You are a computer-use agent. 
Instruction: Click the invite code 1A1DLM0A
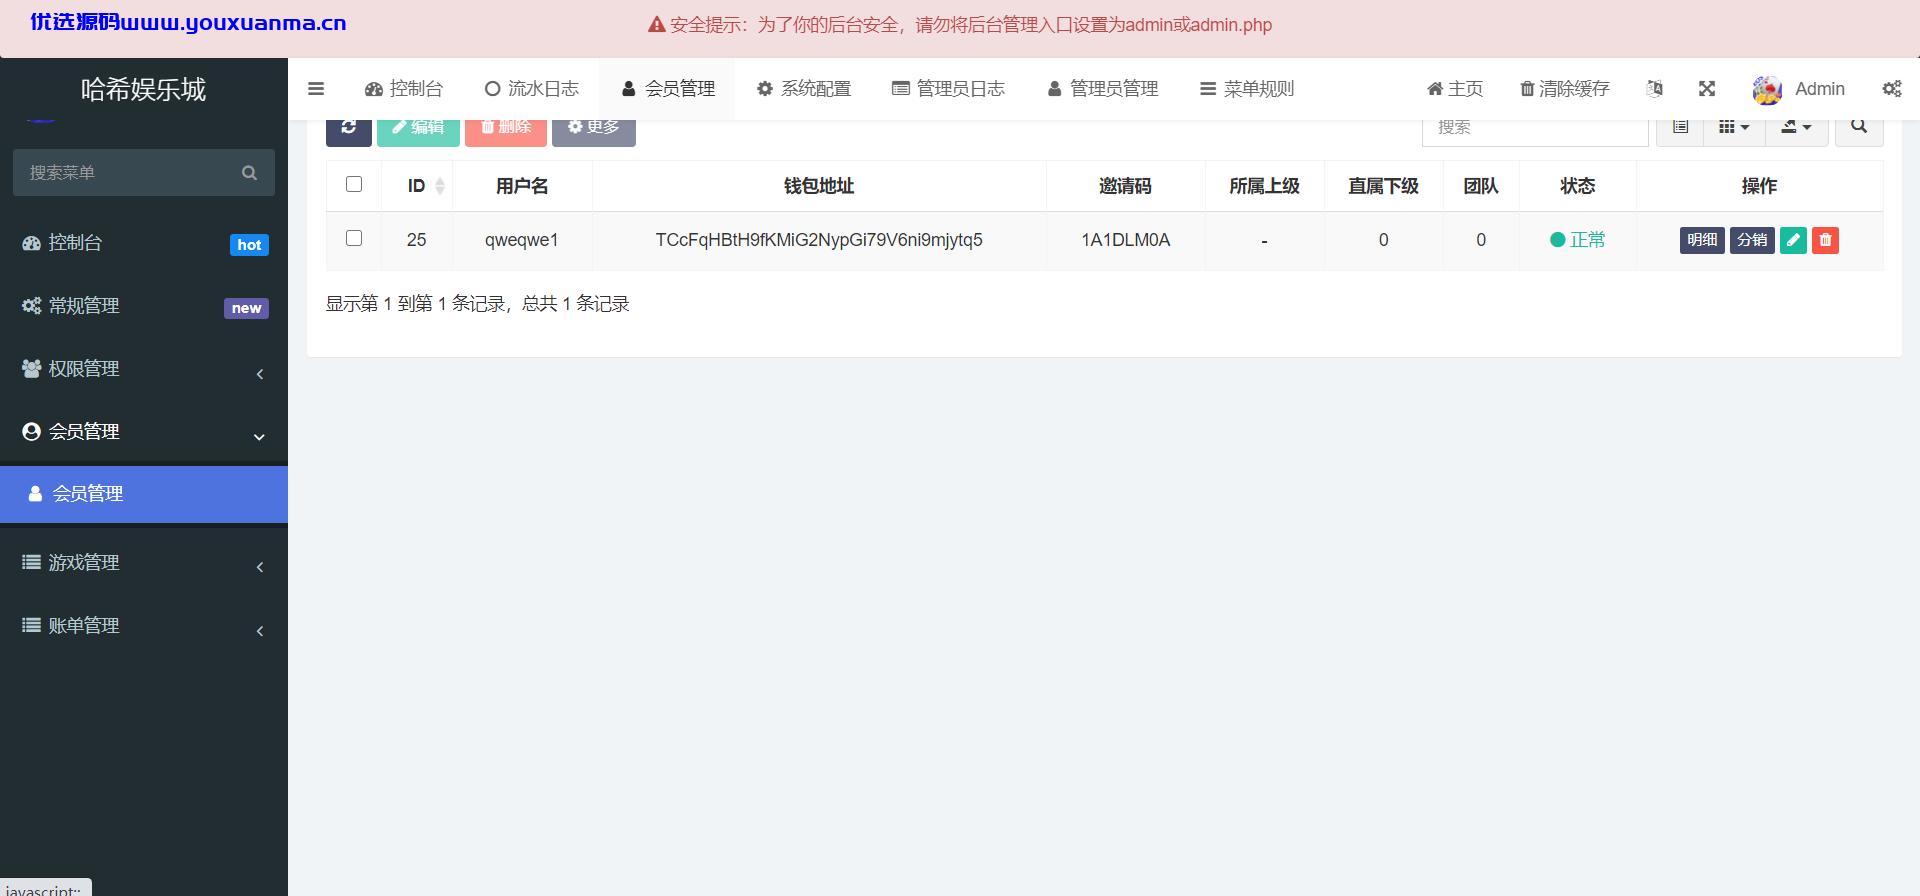(x=1126, y=240)
